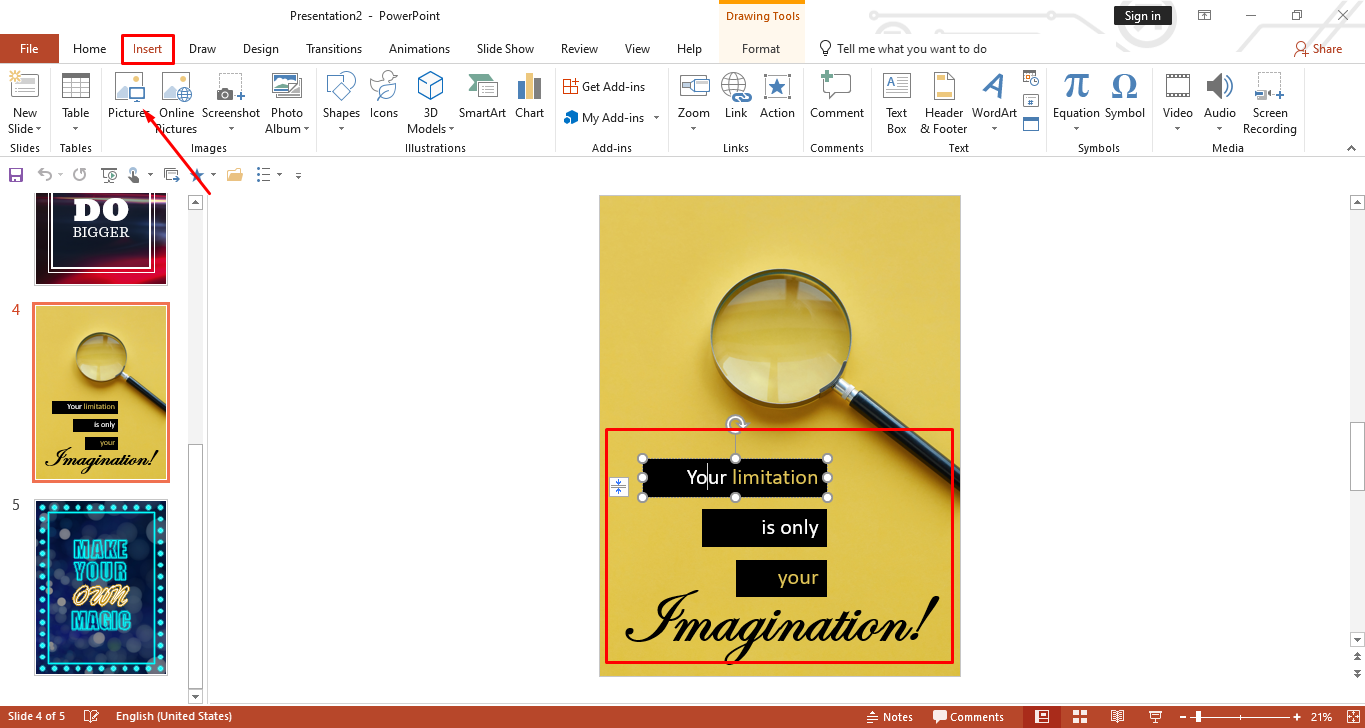Click the Sign in button
The height and width of the screenshot is (728, 1365).
coord(1142,15)
